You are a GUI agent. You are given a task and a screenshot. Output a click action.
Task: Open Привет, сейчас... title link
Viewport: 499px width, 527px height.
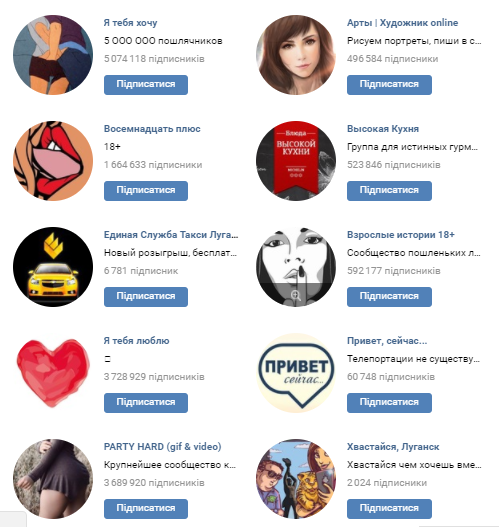coord(387,341)
